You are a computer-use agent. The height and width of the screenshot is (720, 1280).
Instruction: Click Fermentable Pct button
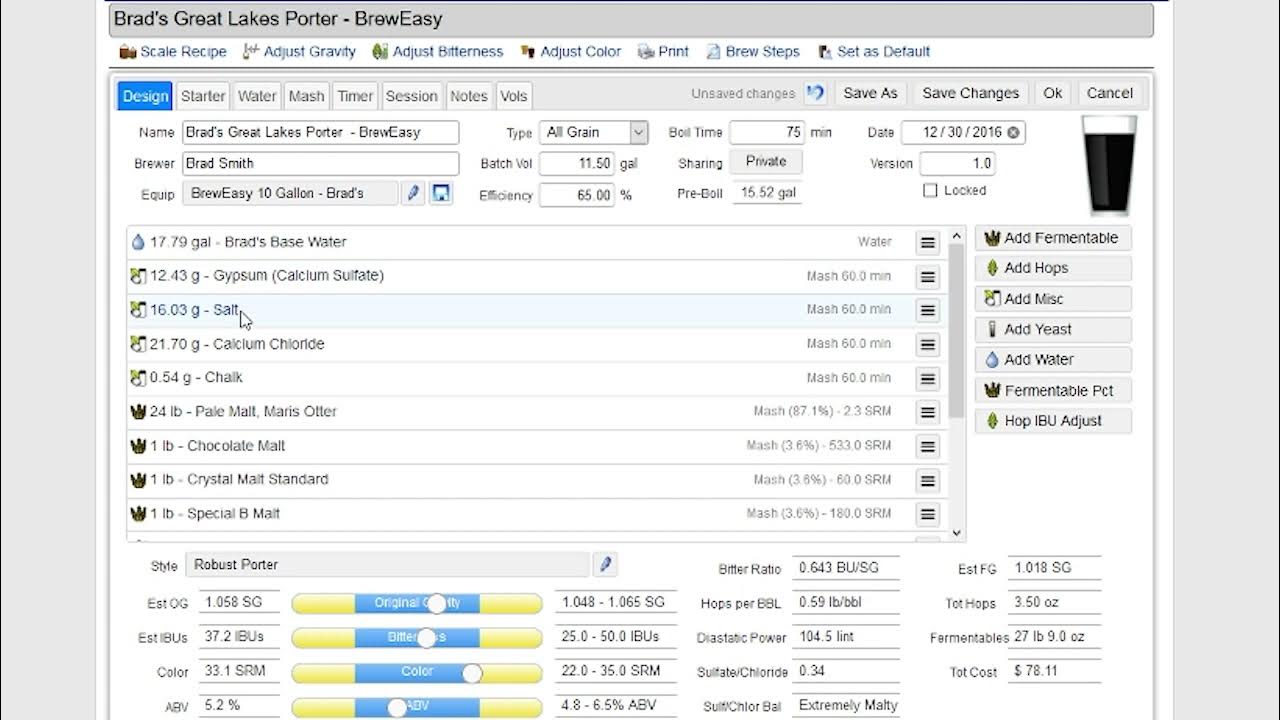tap(1053, 391)
